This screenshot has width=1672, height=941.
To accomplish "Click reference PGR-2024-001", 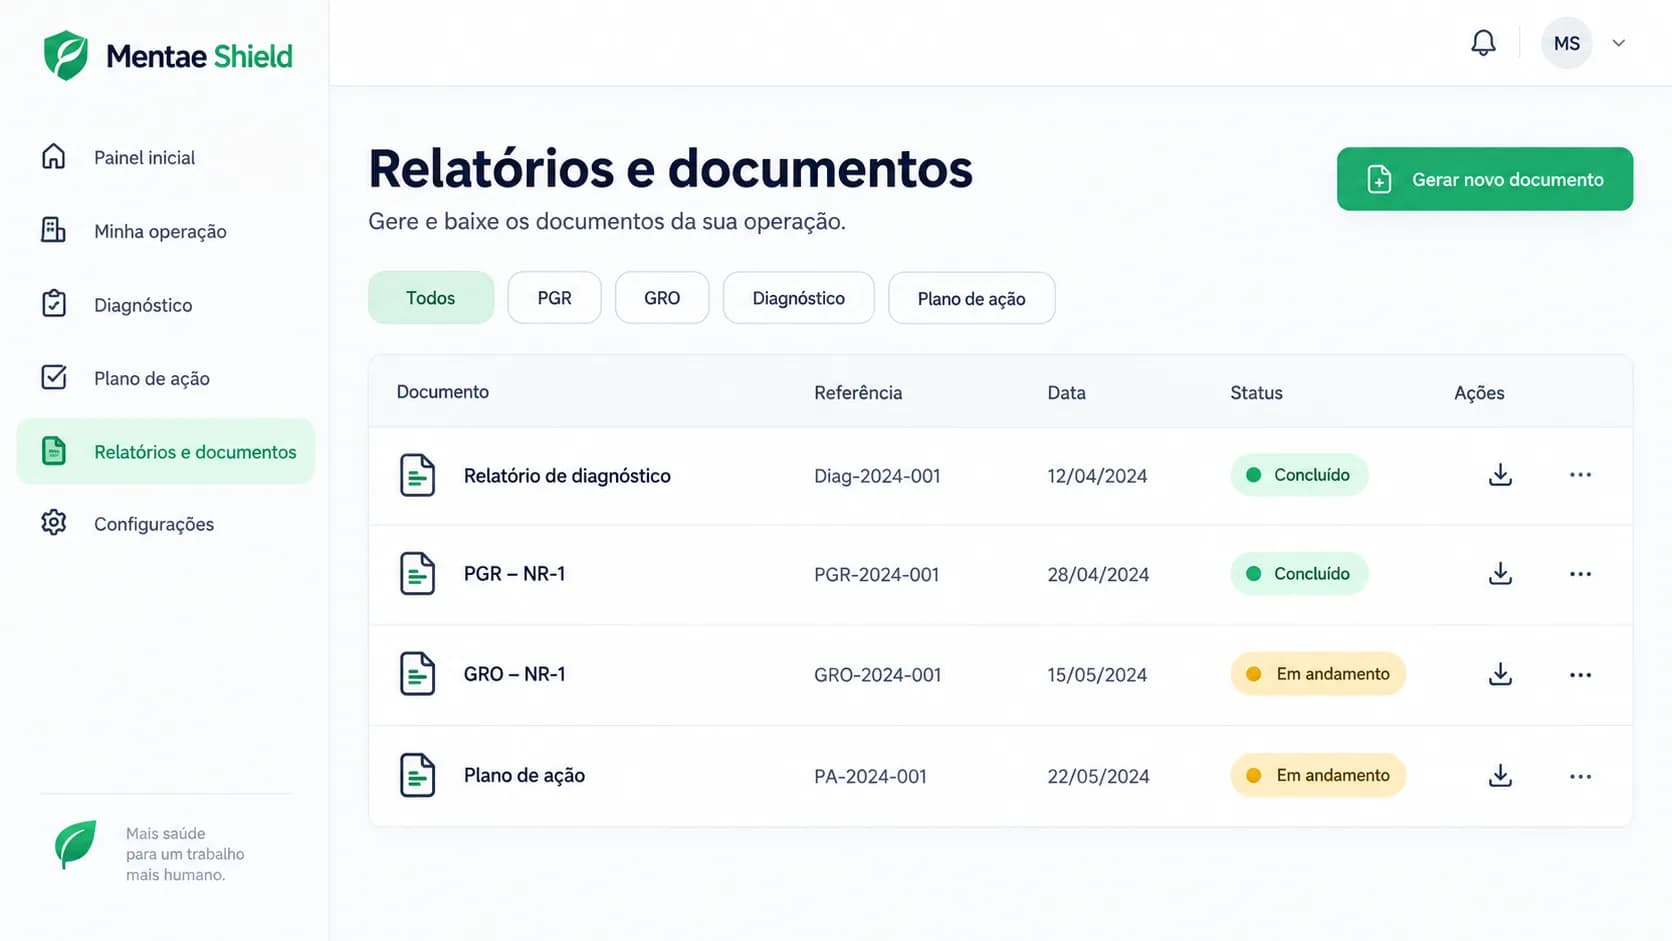I will 876,575.
